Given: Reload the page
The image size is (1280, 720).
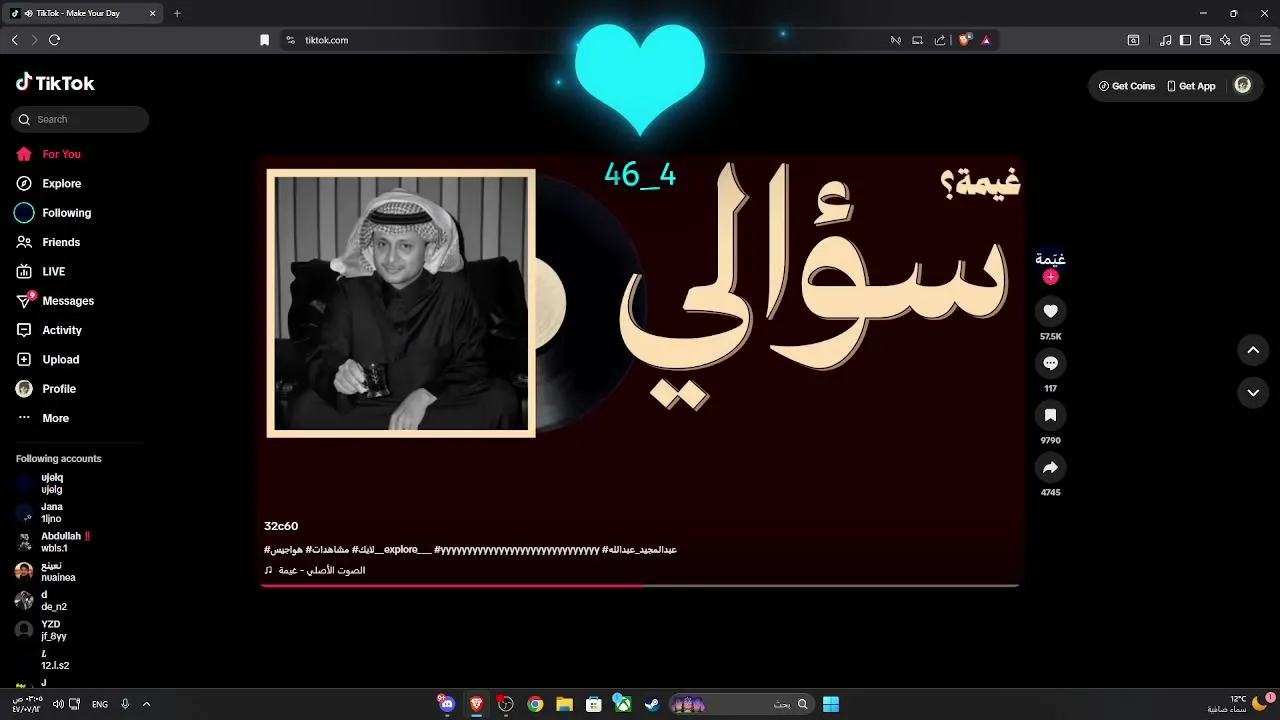Looking at the screenshot, I should pyautogui.click(x=54, y=40).
